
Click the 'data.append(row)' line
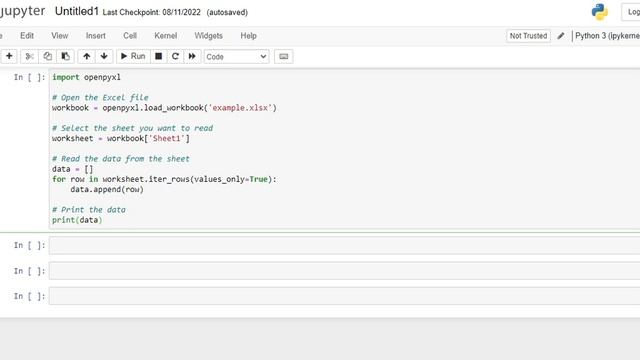point(107,189)
